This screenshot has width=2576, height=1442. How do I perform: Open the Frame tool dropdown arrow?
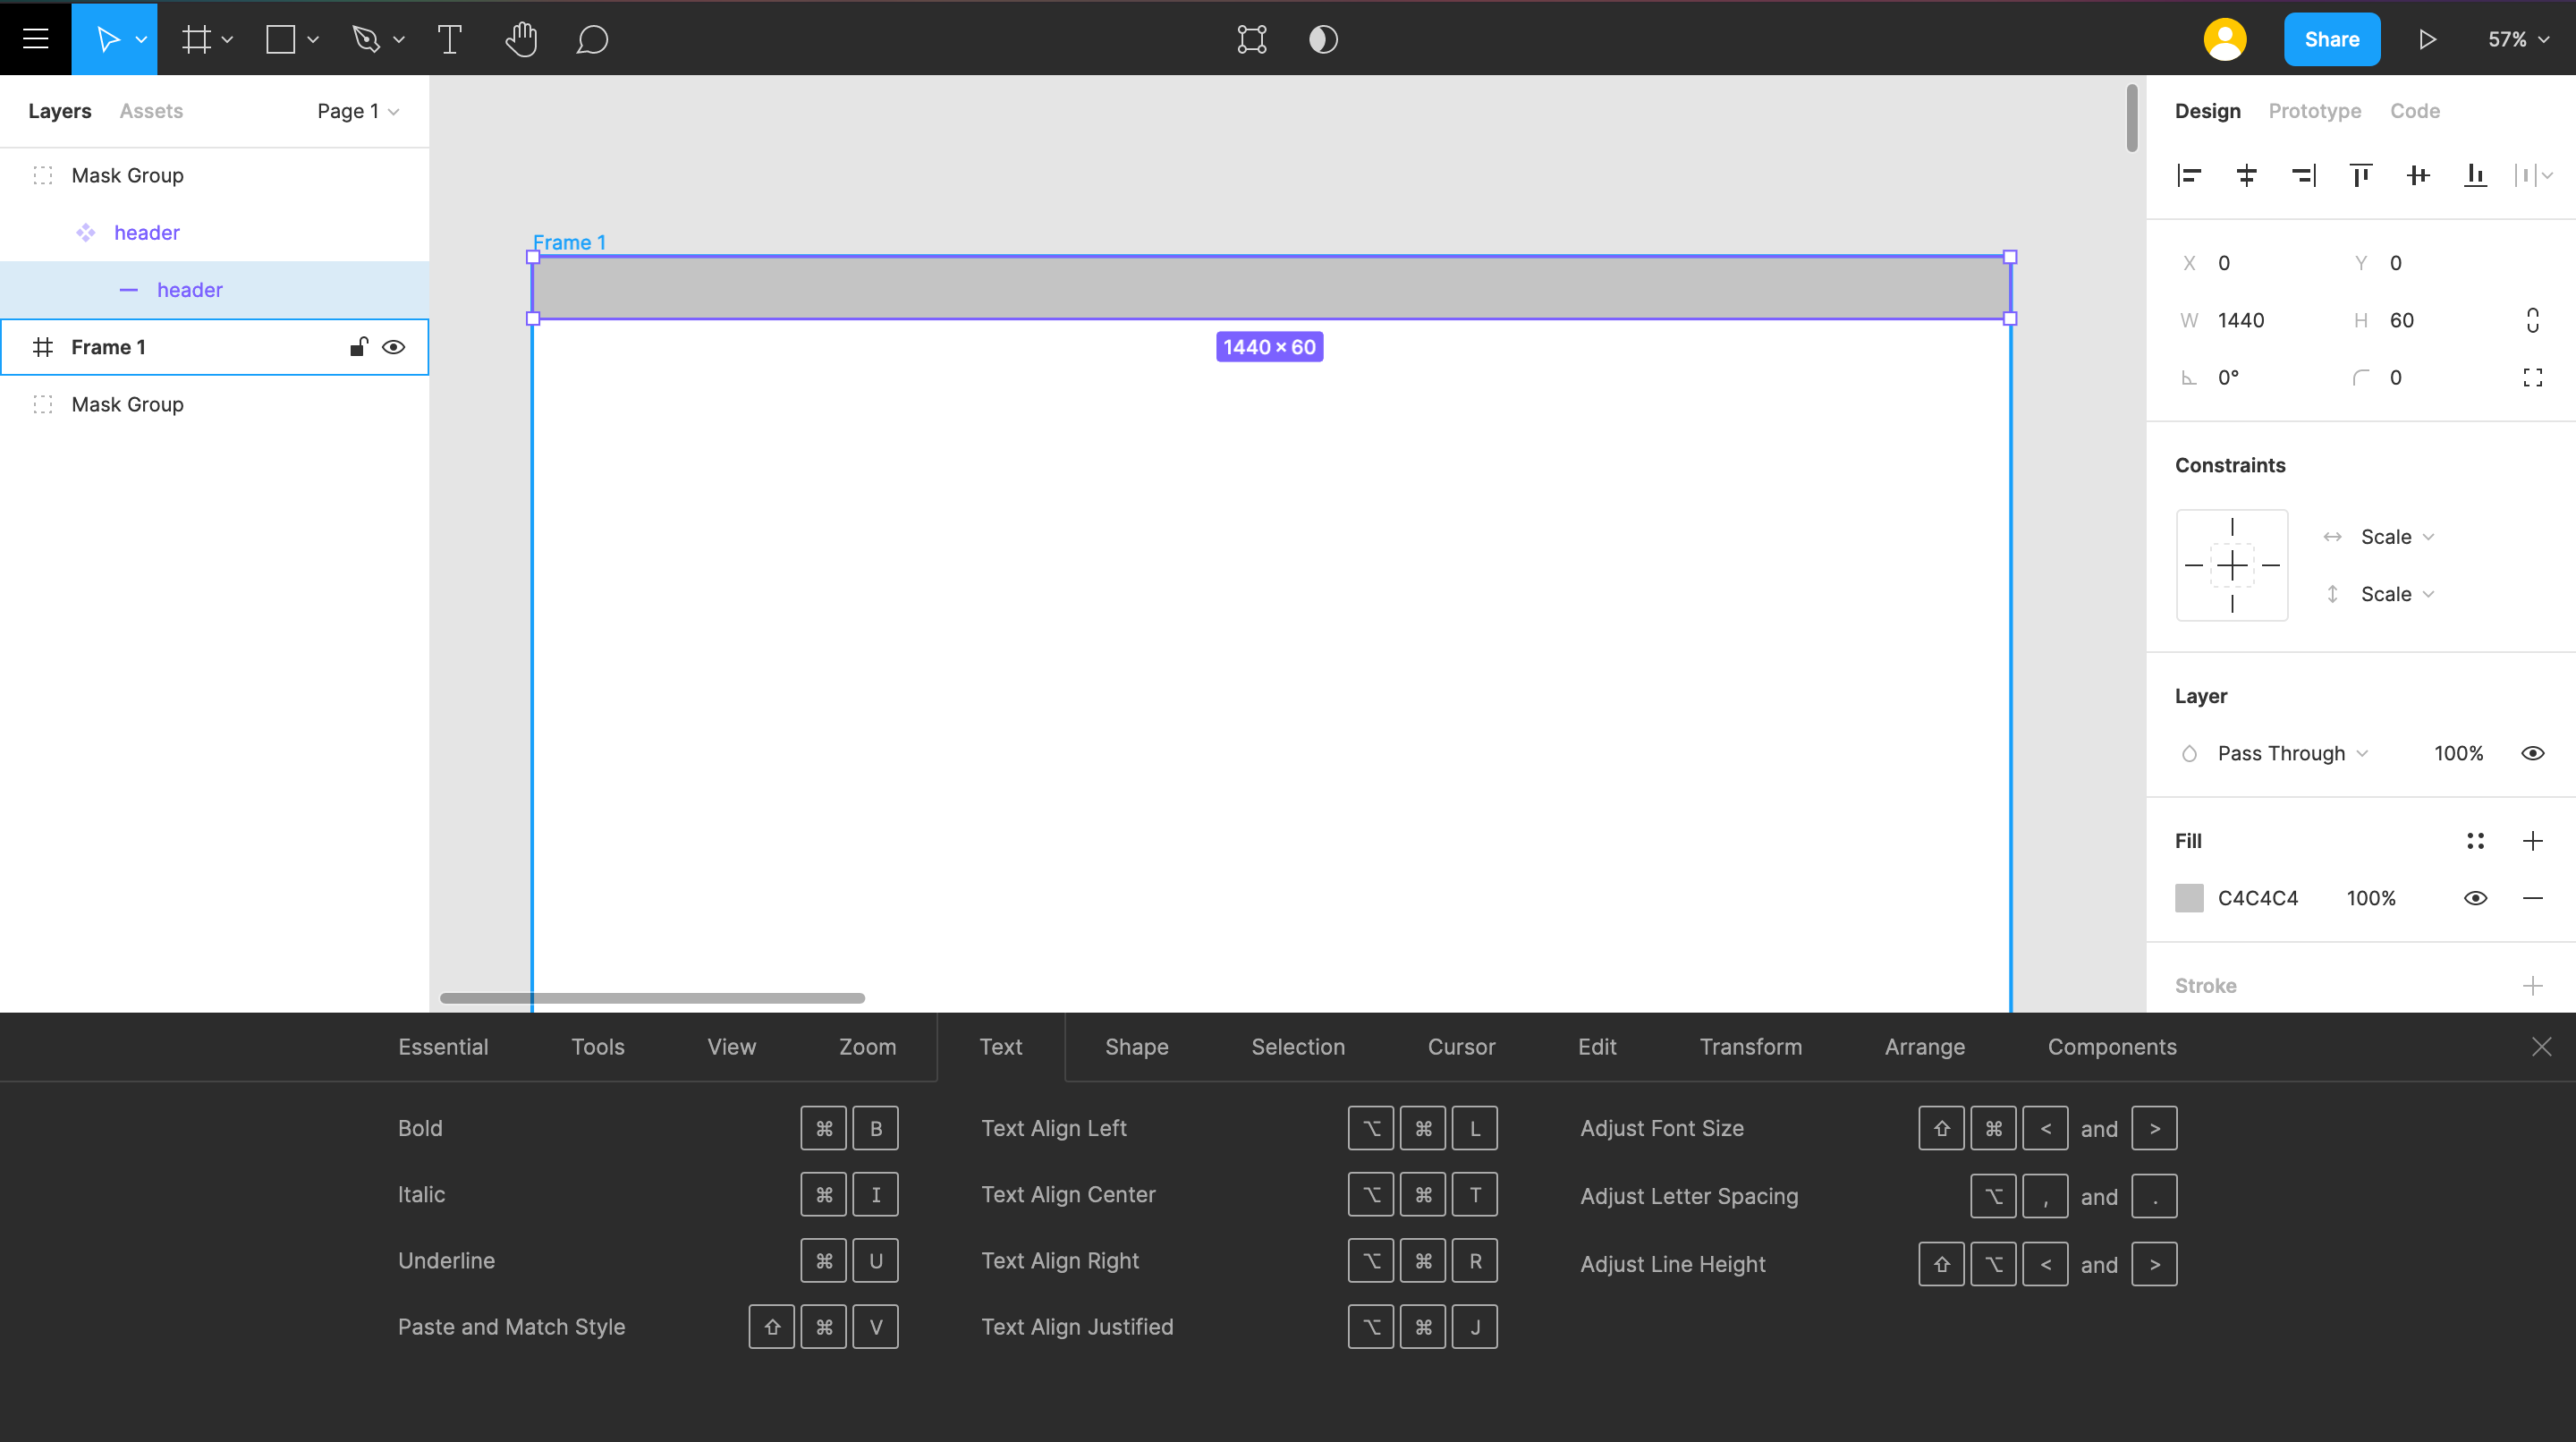click(227, 40)
